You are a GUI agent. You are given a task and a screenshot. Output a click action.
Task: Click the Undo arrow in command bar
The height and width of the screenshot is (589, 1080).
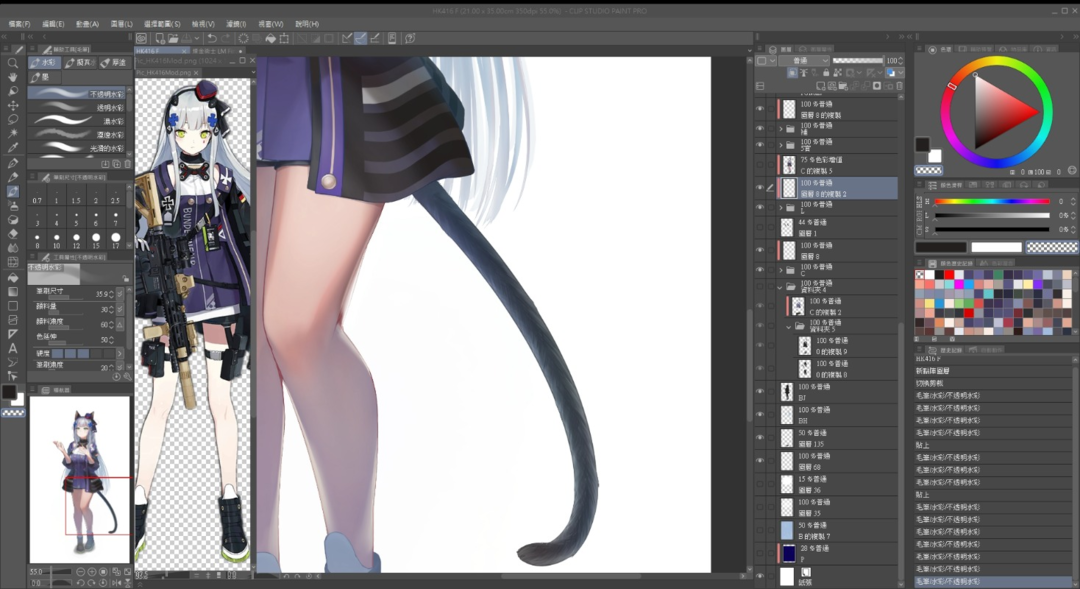pyautogui.click(x=212, y=39)
